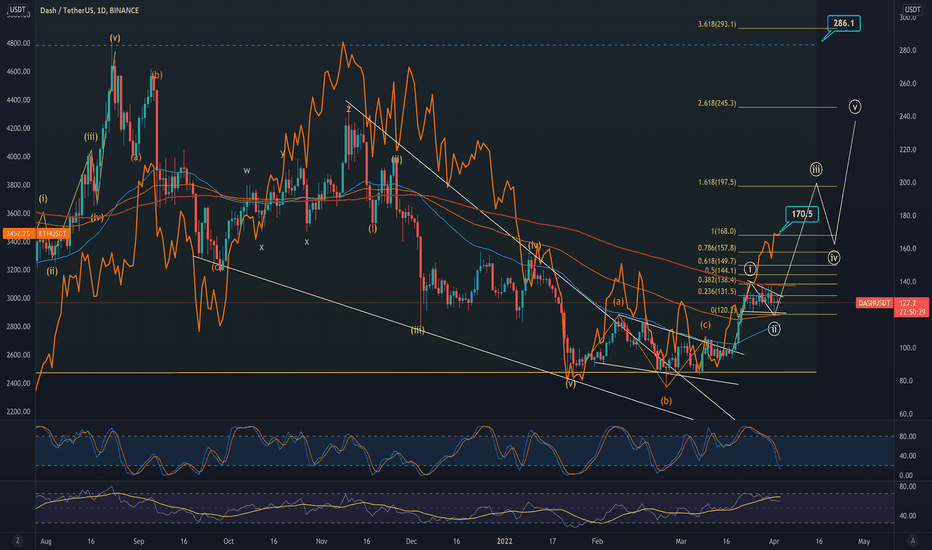Image resolution: width=932 pixels, height=550 pixels.
Task: Click the Z timezone button at bottom-left
Action: pos(17,541)
